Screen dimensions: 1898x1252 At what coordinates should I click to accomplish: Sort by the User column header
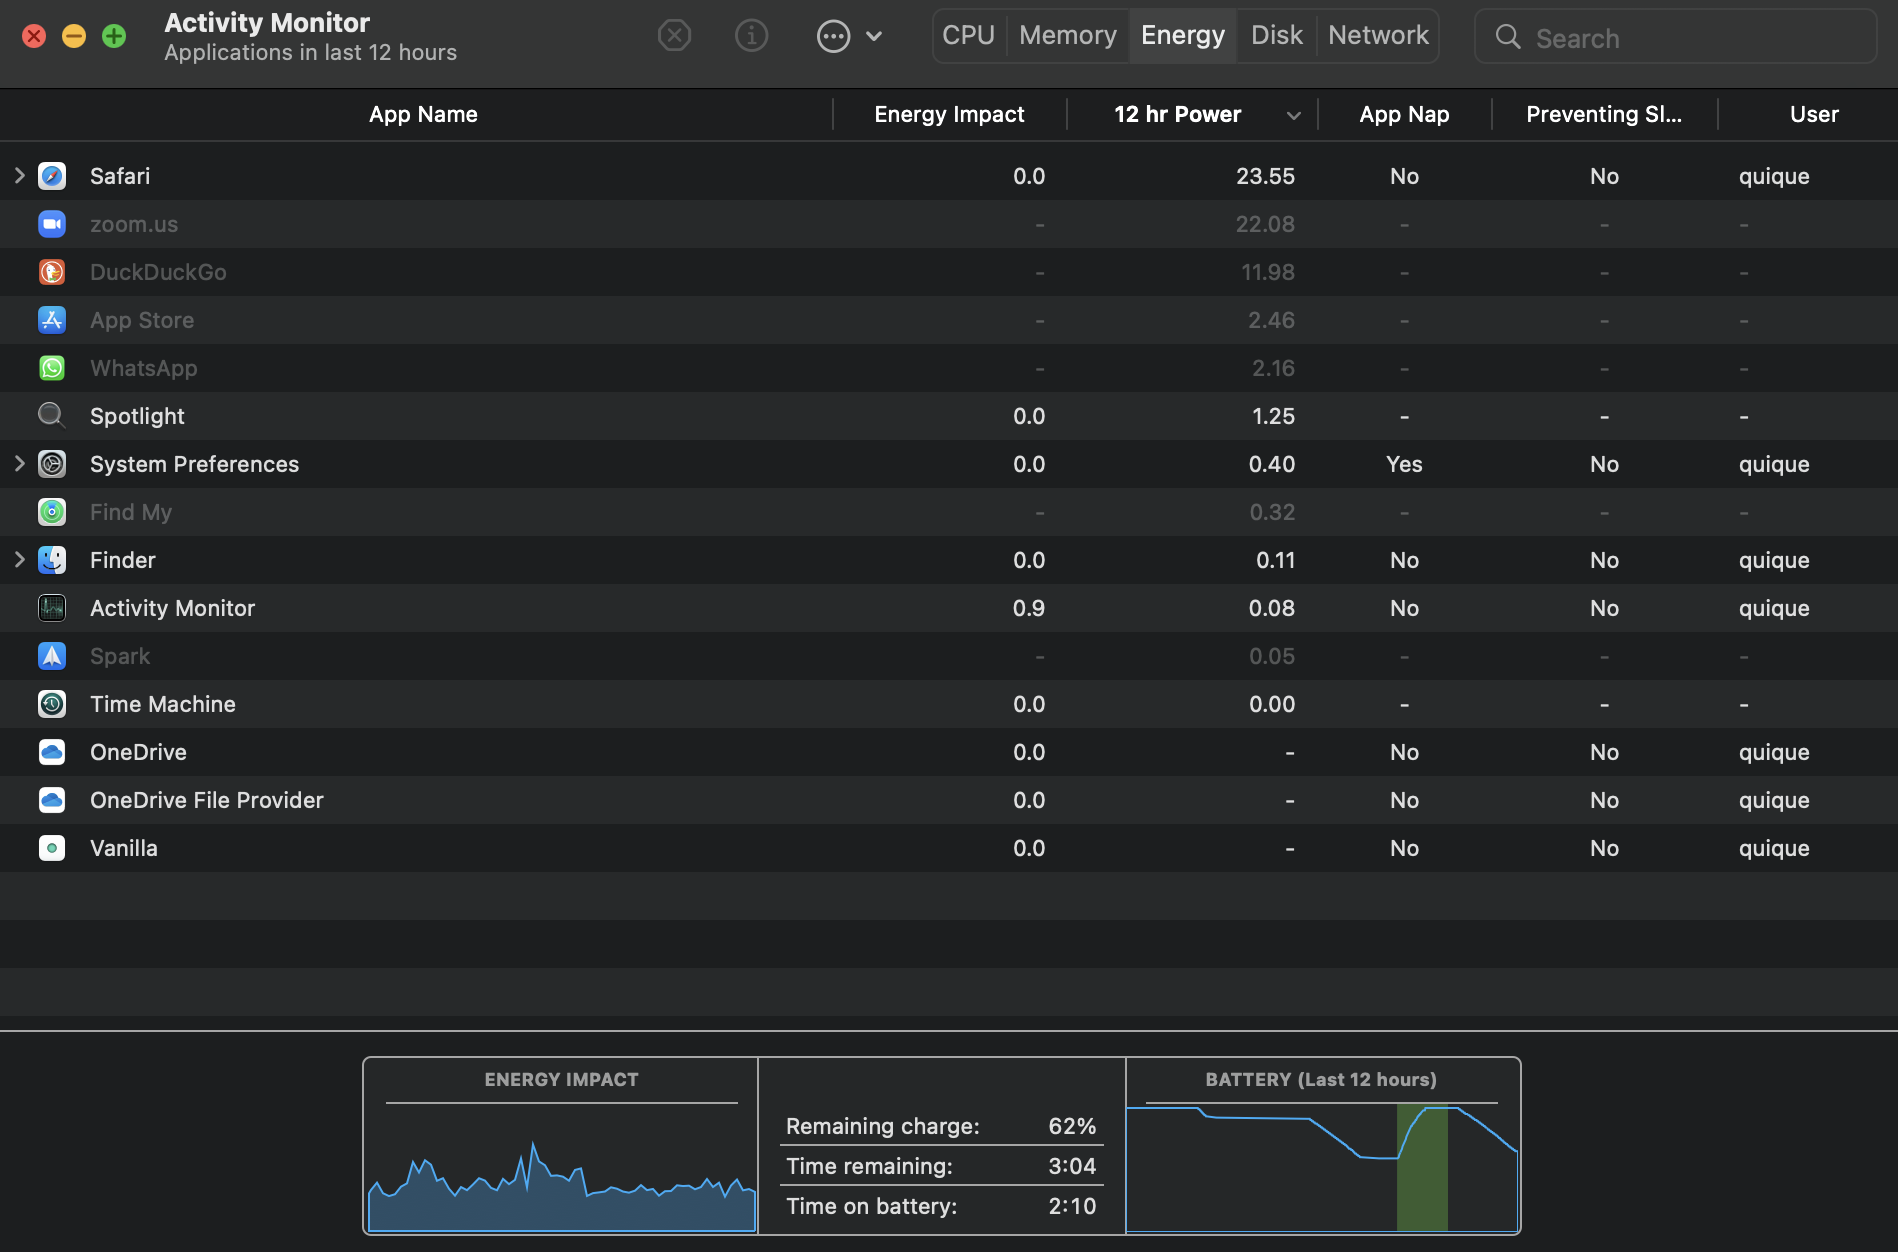pyautogui.click(x=1814, y=115)
